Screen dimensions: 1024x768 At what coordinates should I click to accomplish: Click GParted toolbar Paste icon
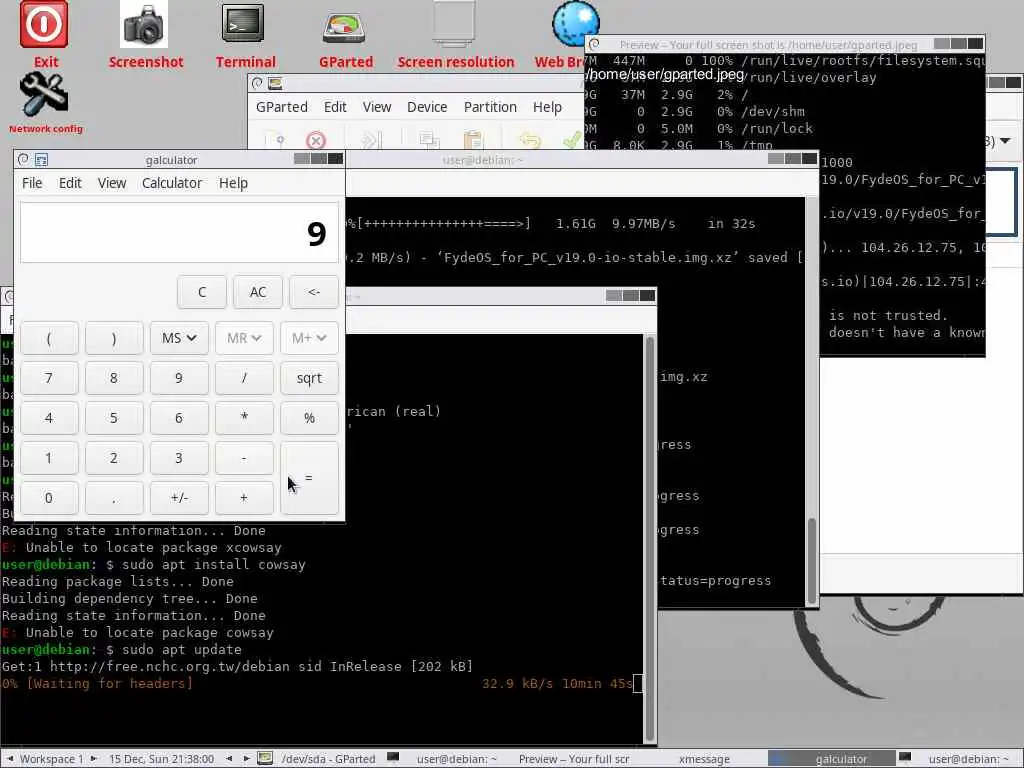tap(472, 140)
